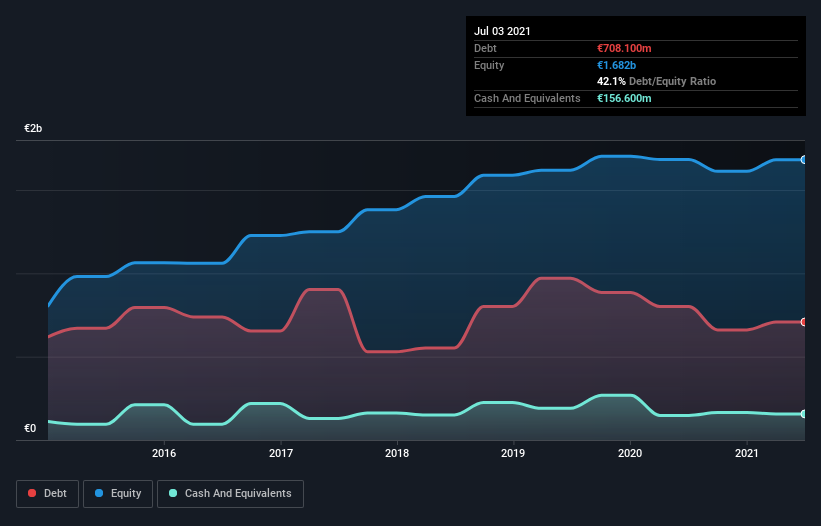Click the 2020 x-axis label
This screenshot has width=821, height=526.
click(x=630, y=453)
